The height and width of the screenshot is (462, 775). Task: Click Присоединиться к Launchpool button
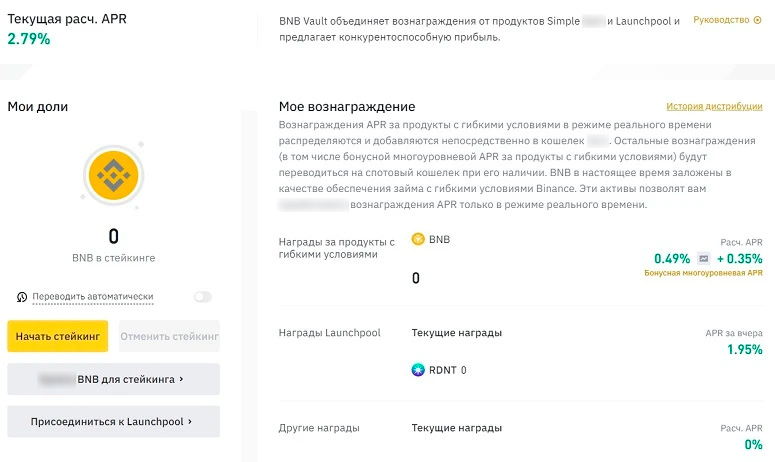pyautogui.click(x=114, y=421)
